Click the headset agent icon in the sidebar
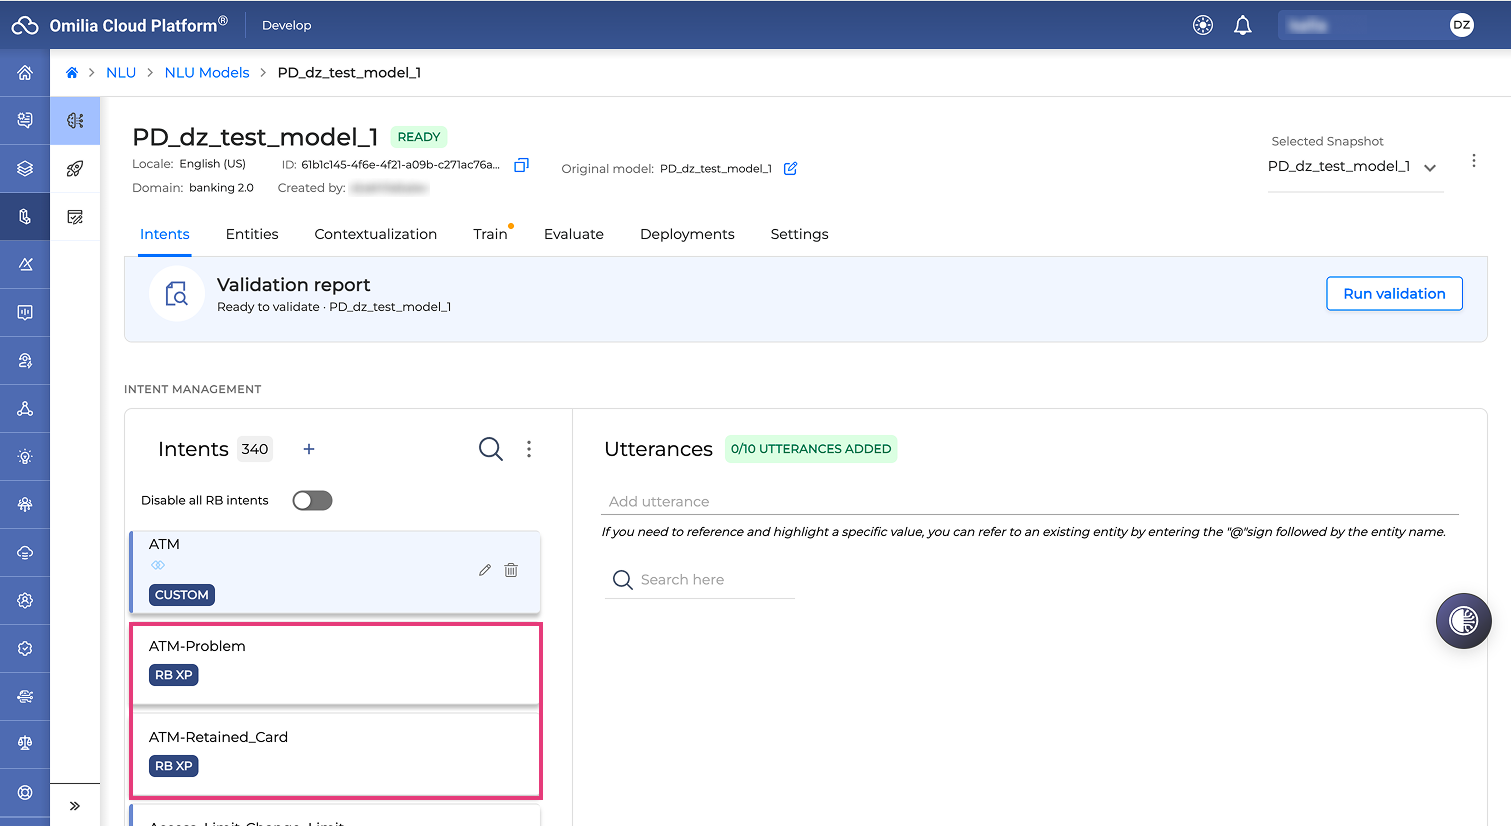Screen dimensions: 1511x826 (x=25, y=361)
